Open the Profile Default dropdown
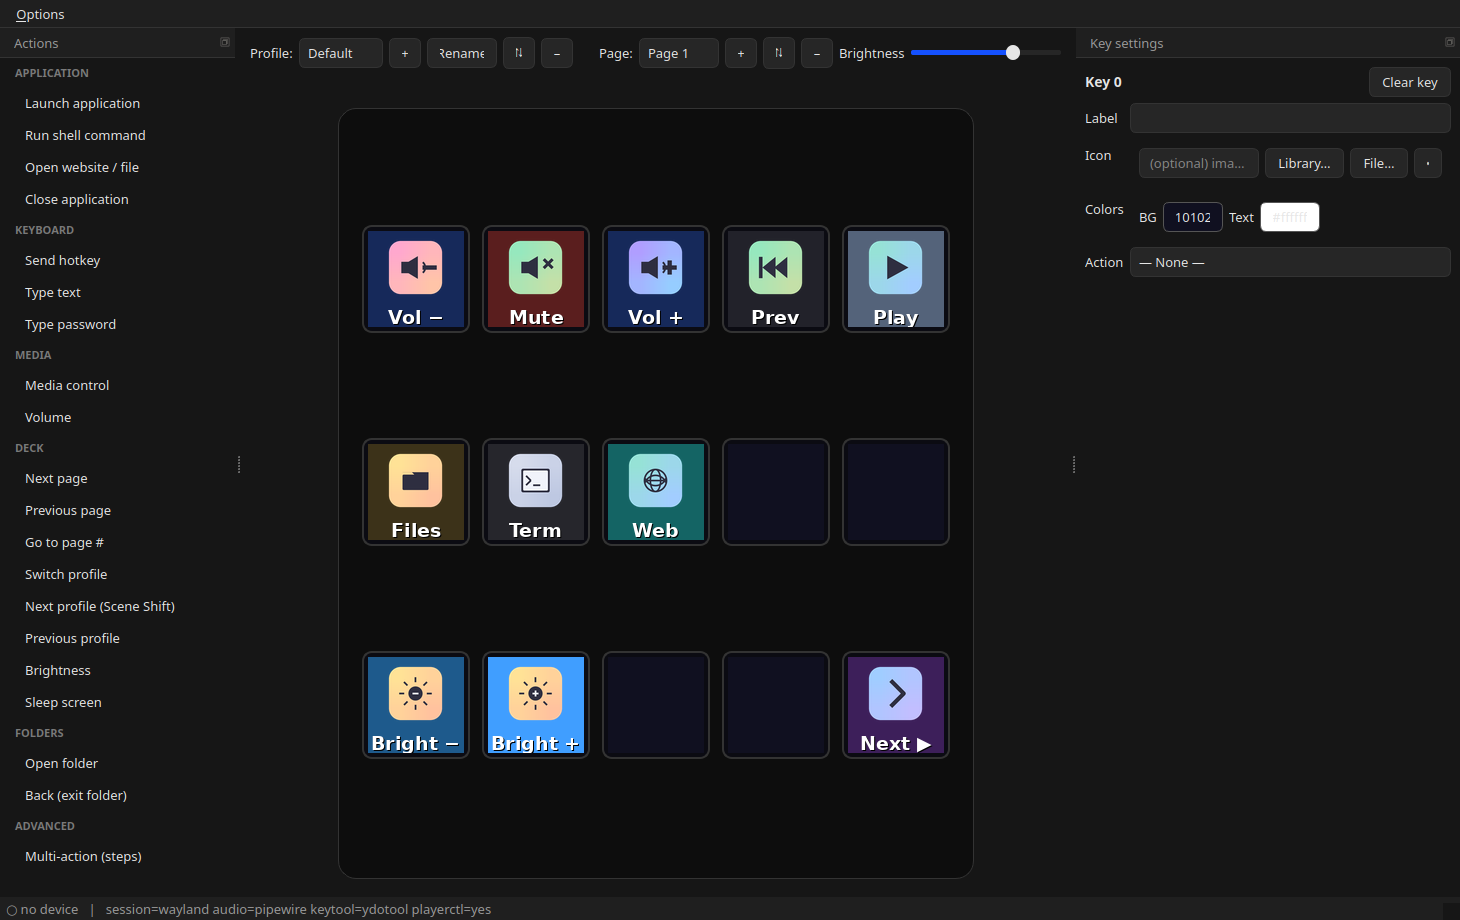Image resolution: width=1460 pixels, height=920 pixels. click(341, 53)
